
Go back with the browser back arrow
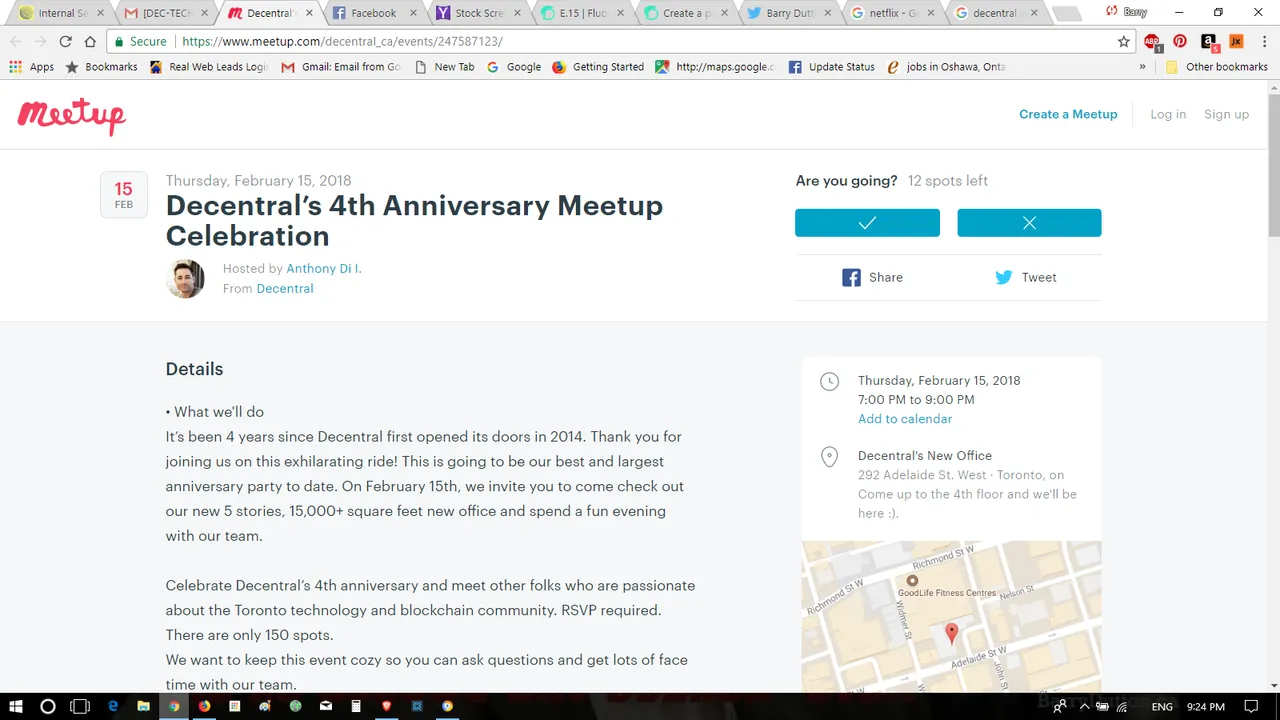[15, 42]
